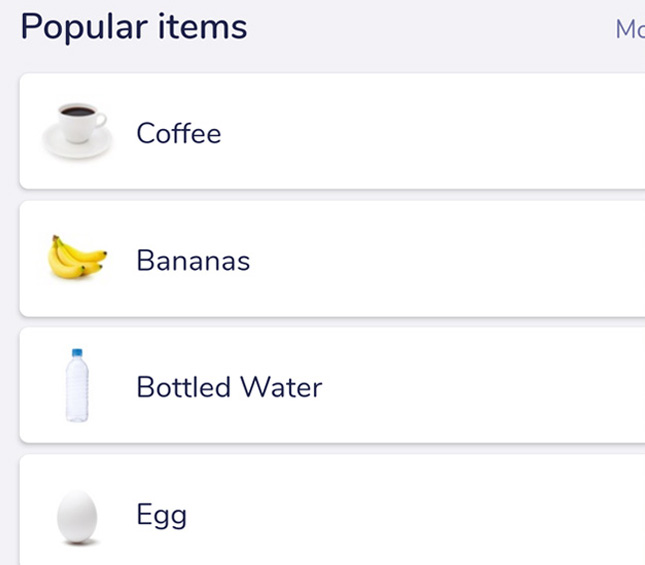Screen dimensions: 645x565
Task: Click the egg's shadow beneath the icon
Action: 79,543
